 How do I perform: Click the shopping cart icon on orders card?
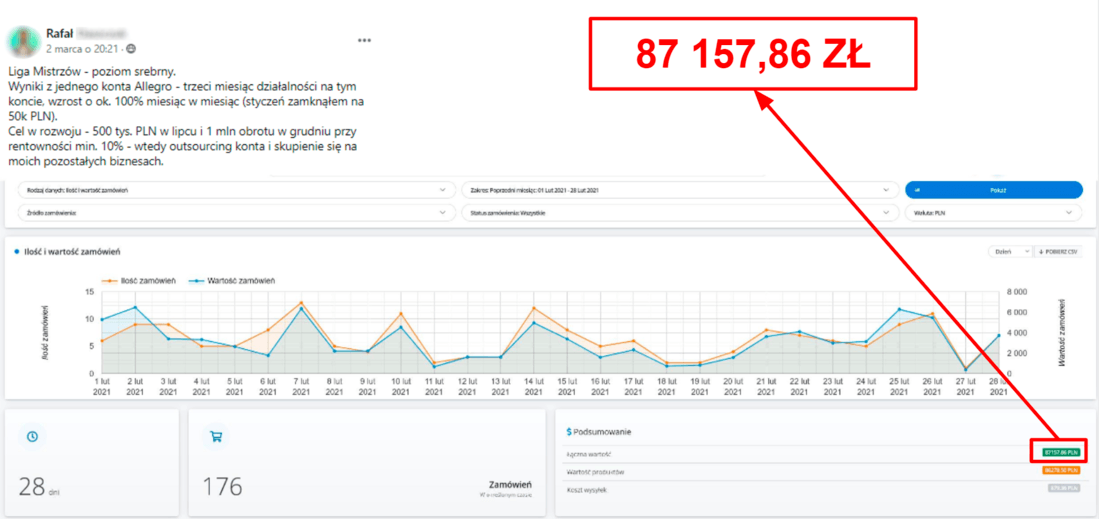(216, 436)
